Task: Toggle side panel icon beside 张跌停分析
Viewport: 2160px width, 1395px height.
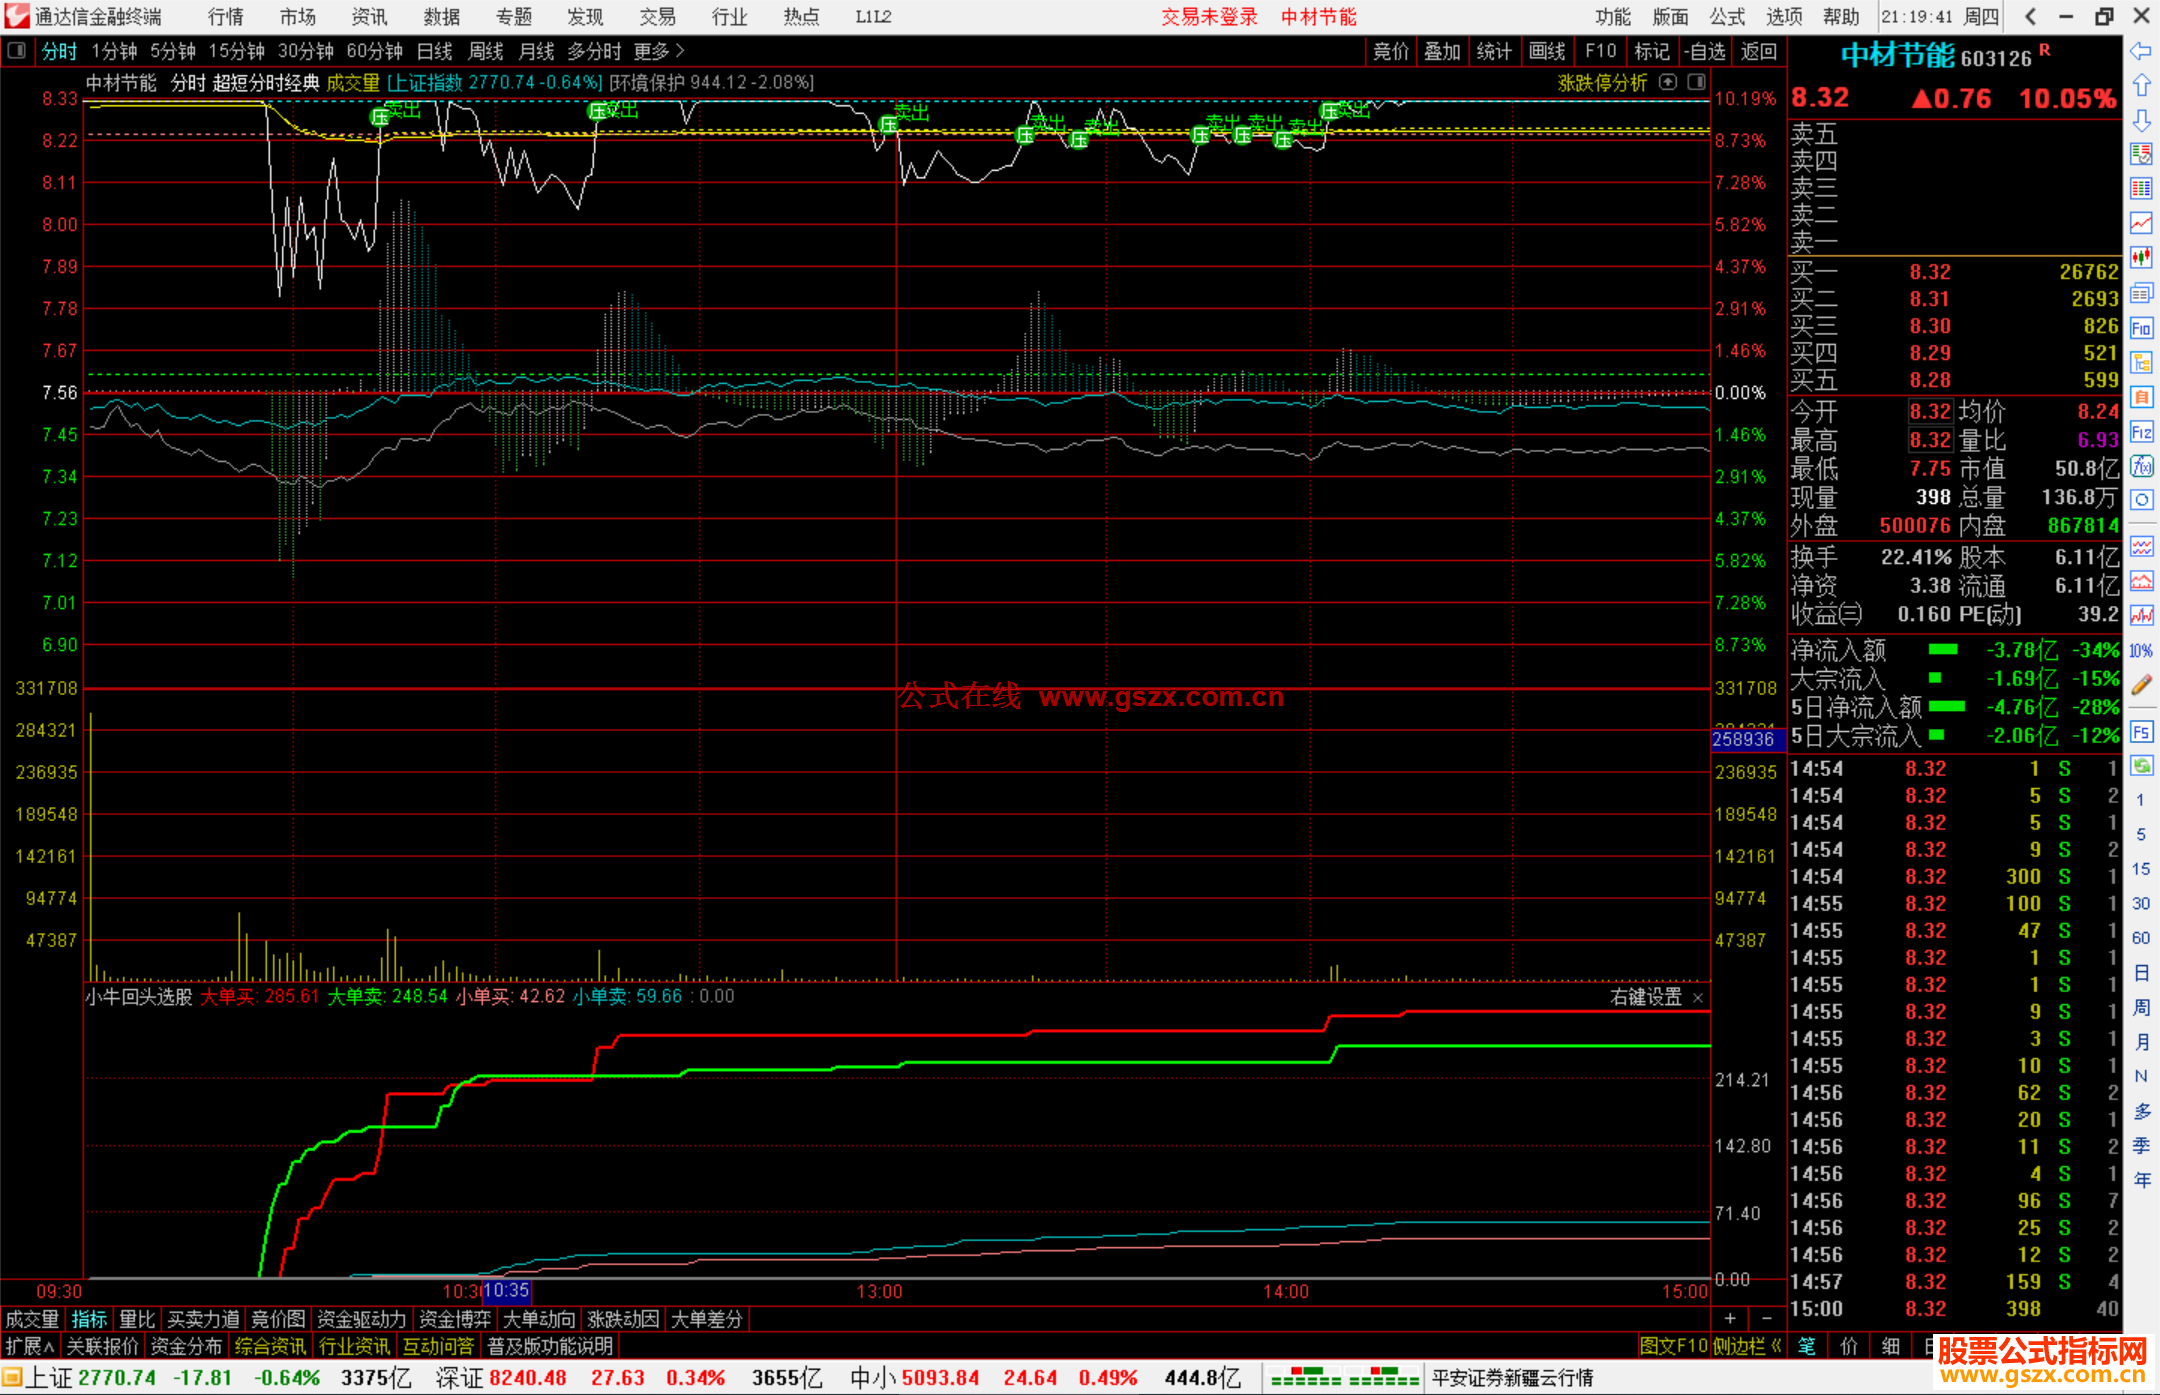Action: tap(1697, 82)
